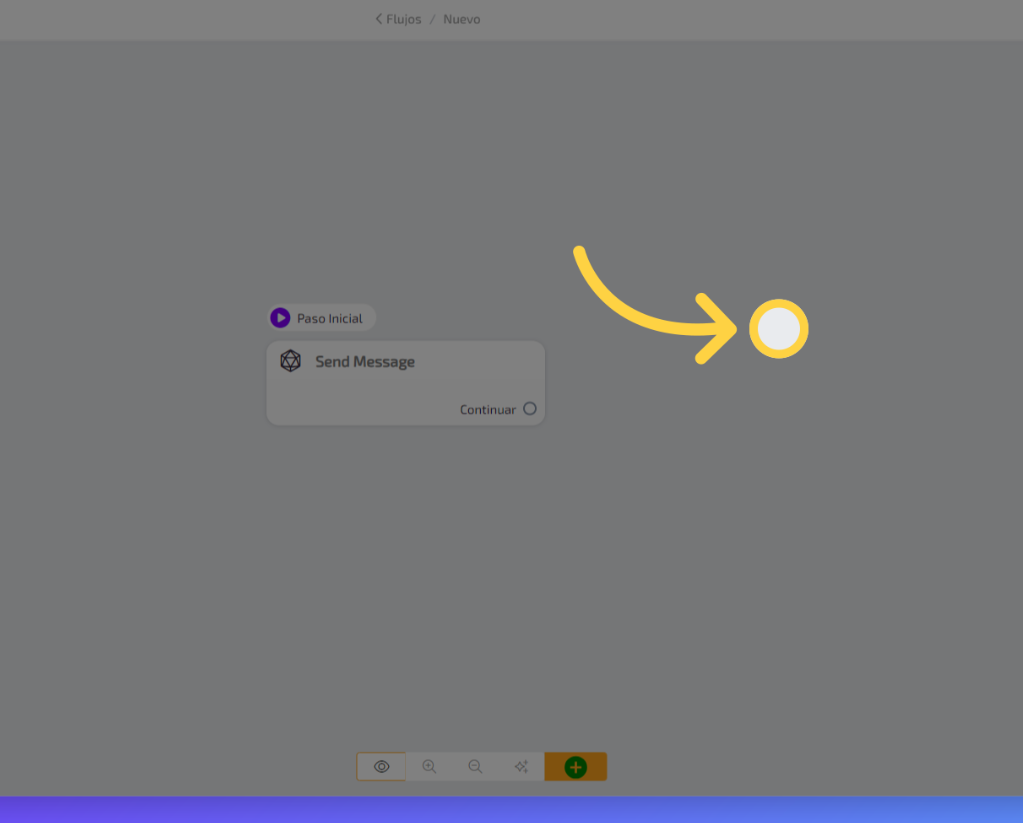Screen dimensions: 1023x823
Task: Click the yellow-highlighted circle on the canvas
Action: click(x=778, y=329)
